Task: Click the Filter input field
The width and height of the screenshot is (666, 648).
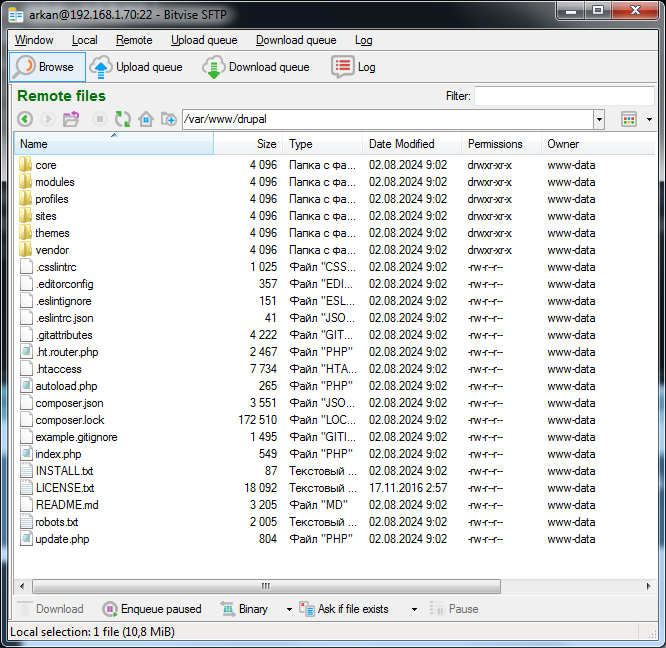Action: point(563,96)
